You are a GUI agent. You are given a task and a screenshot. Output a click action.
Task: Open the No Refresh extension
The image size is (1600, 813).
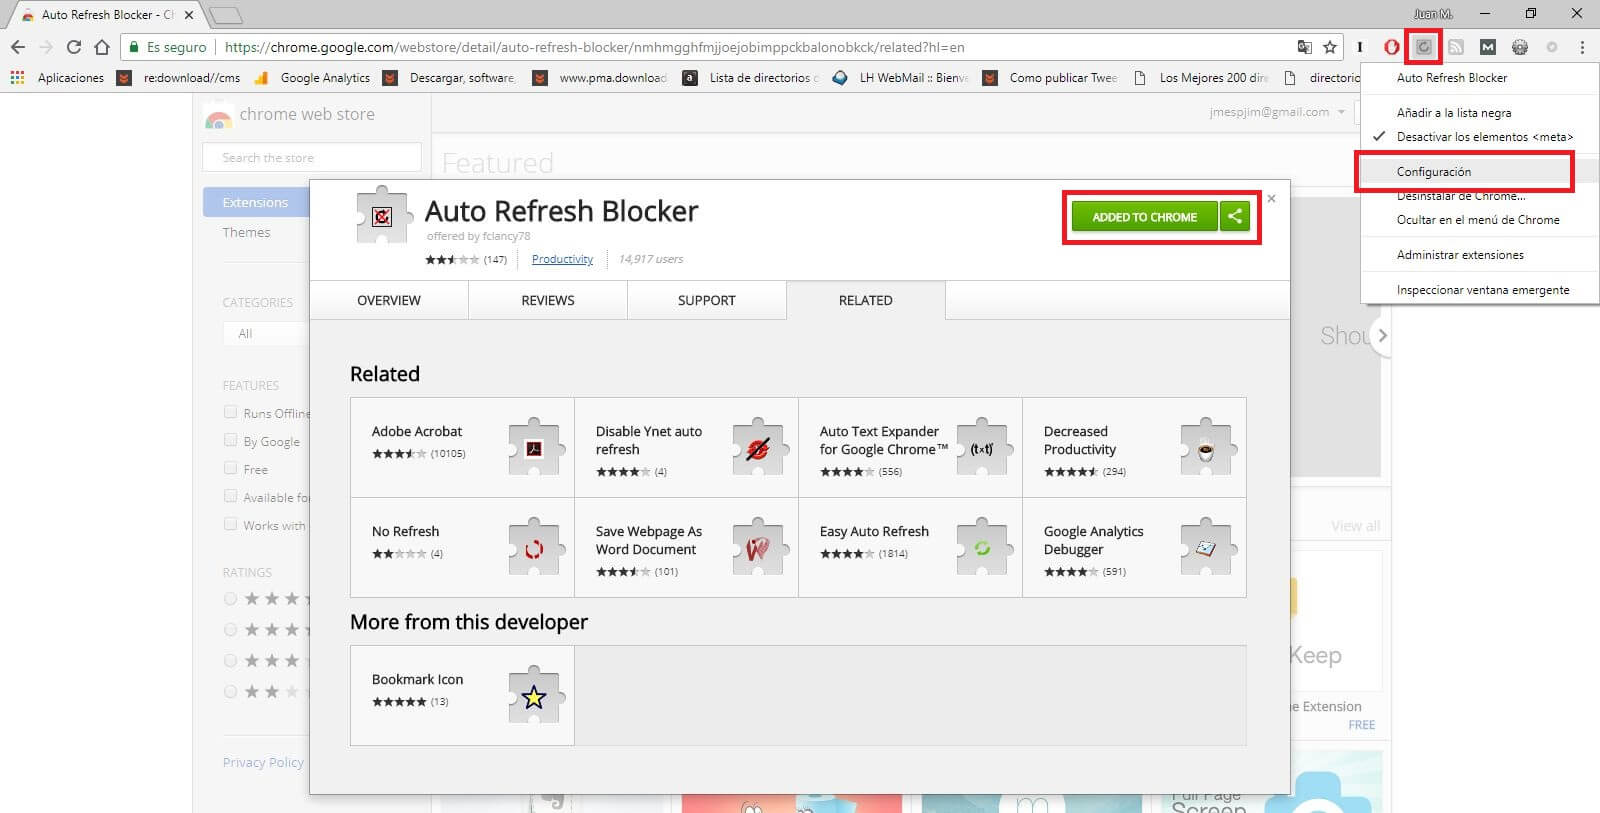tap(462, 547)
